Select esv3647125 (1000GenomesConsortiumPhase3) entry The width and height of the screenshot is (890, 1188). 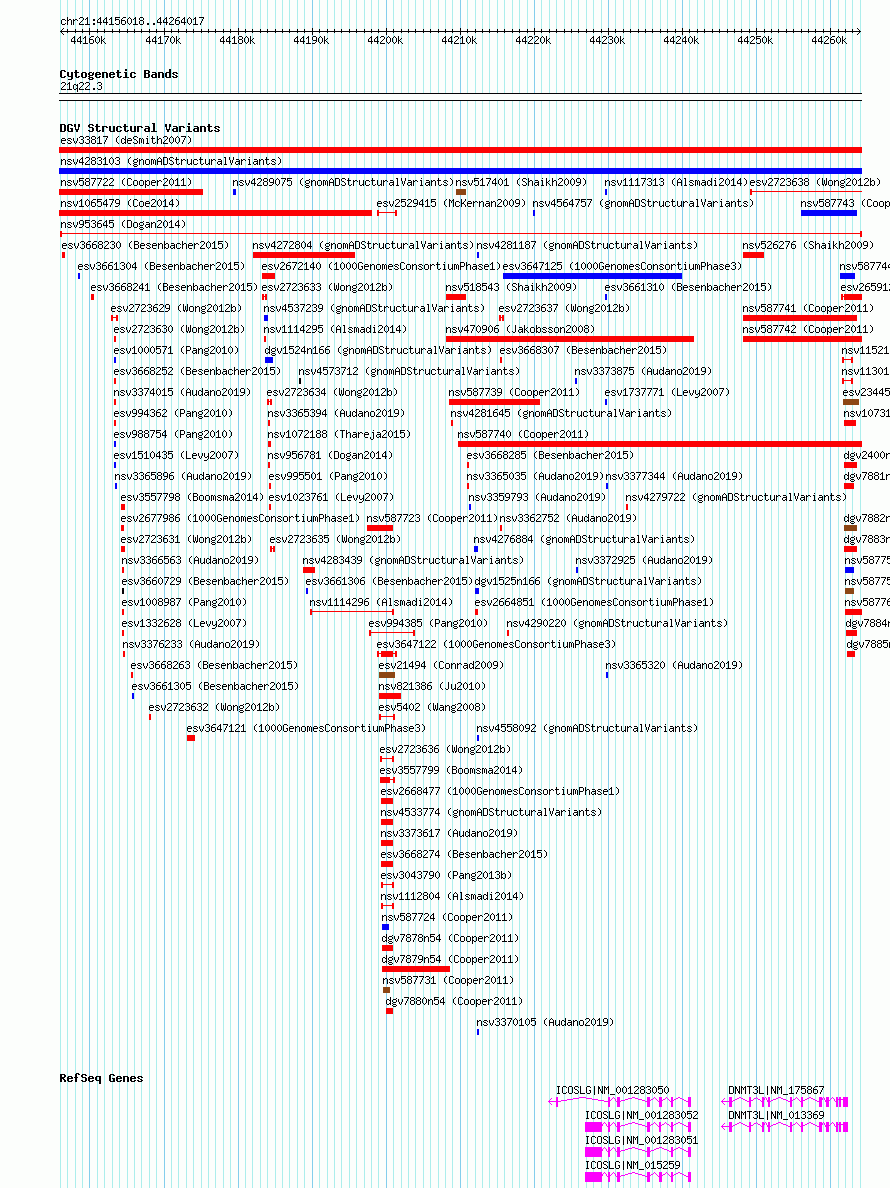click(x=623, y=267)
